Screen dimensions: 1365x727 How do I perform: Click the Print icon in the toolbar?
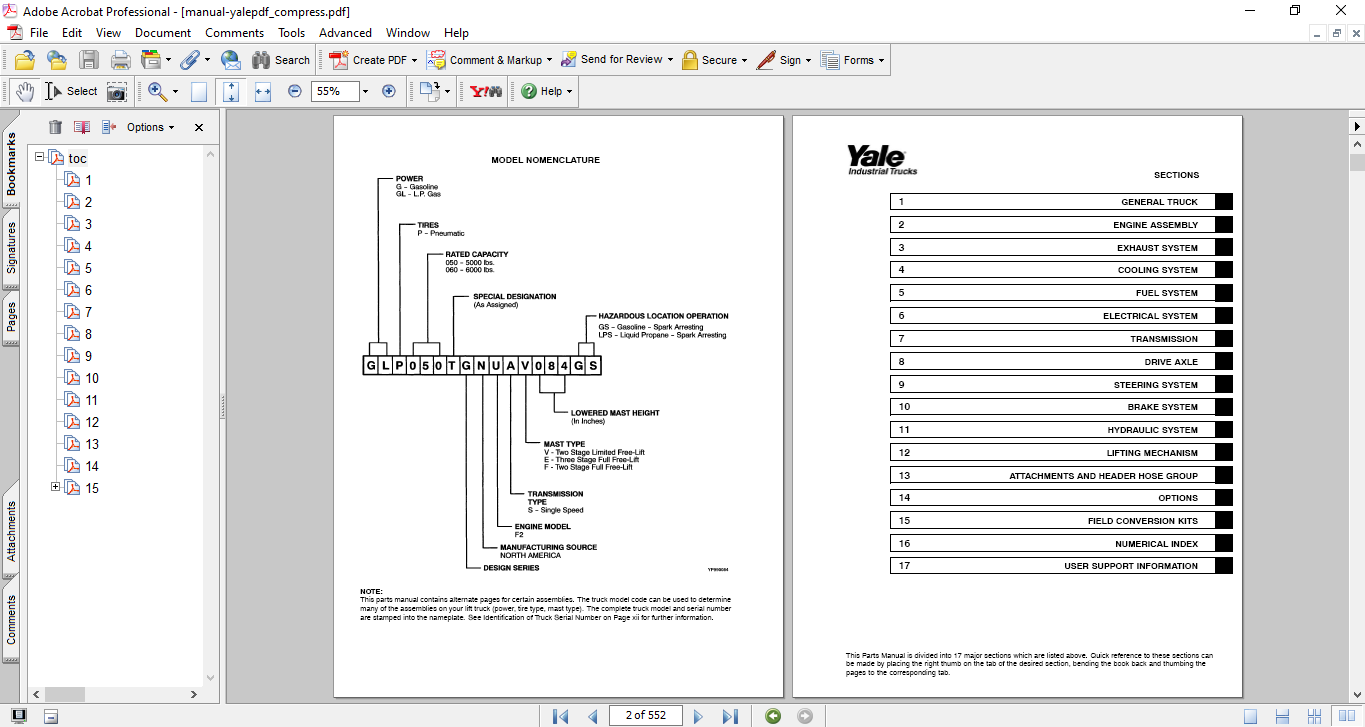(120, 60)
